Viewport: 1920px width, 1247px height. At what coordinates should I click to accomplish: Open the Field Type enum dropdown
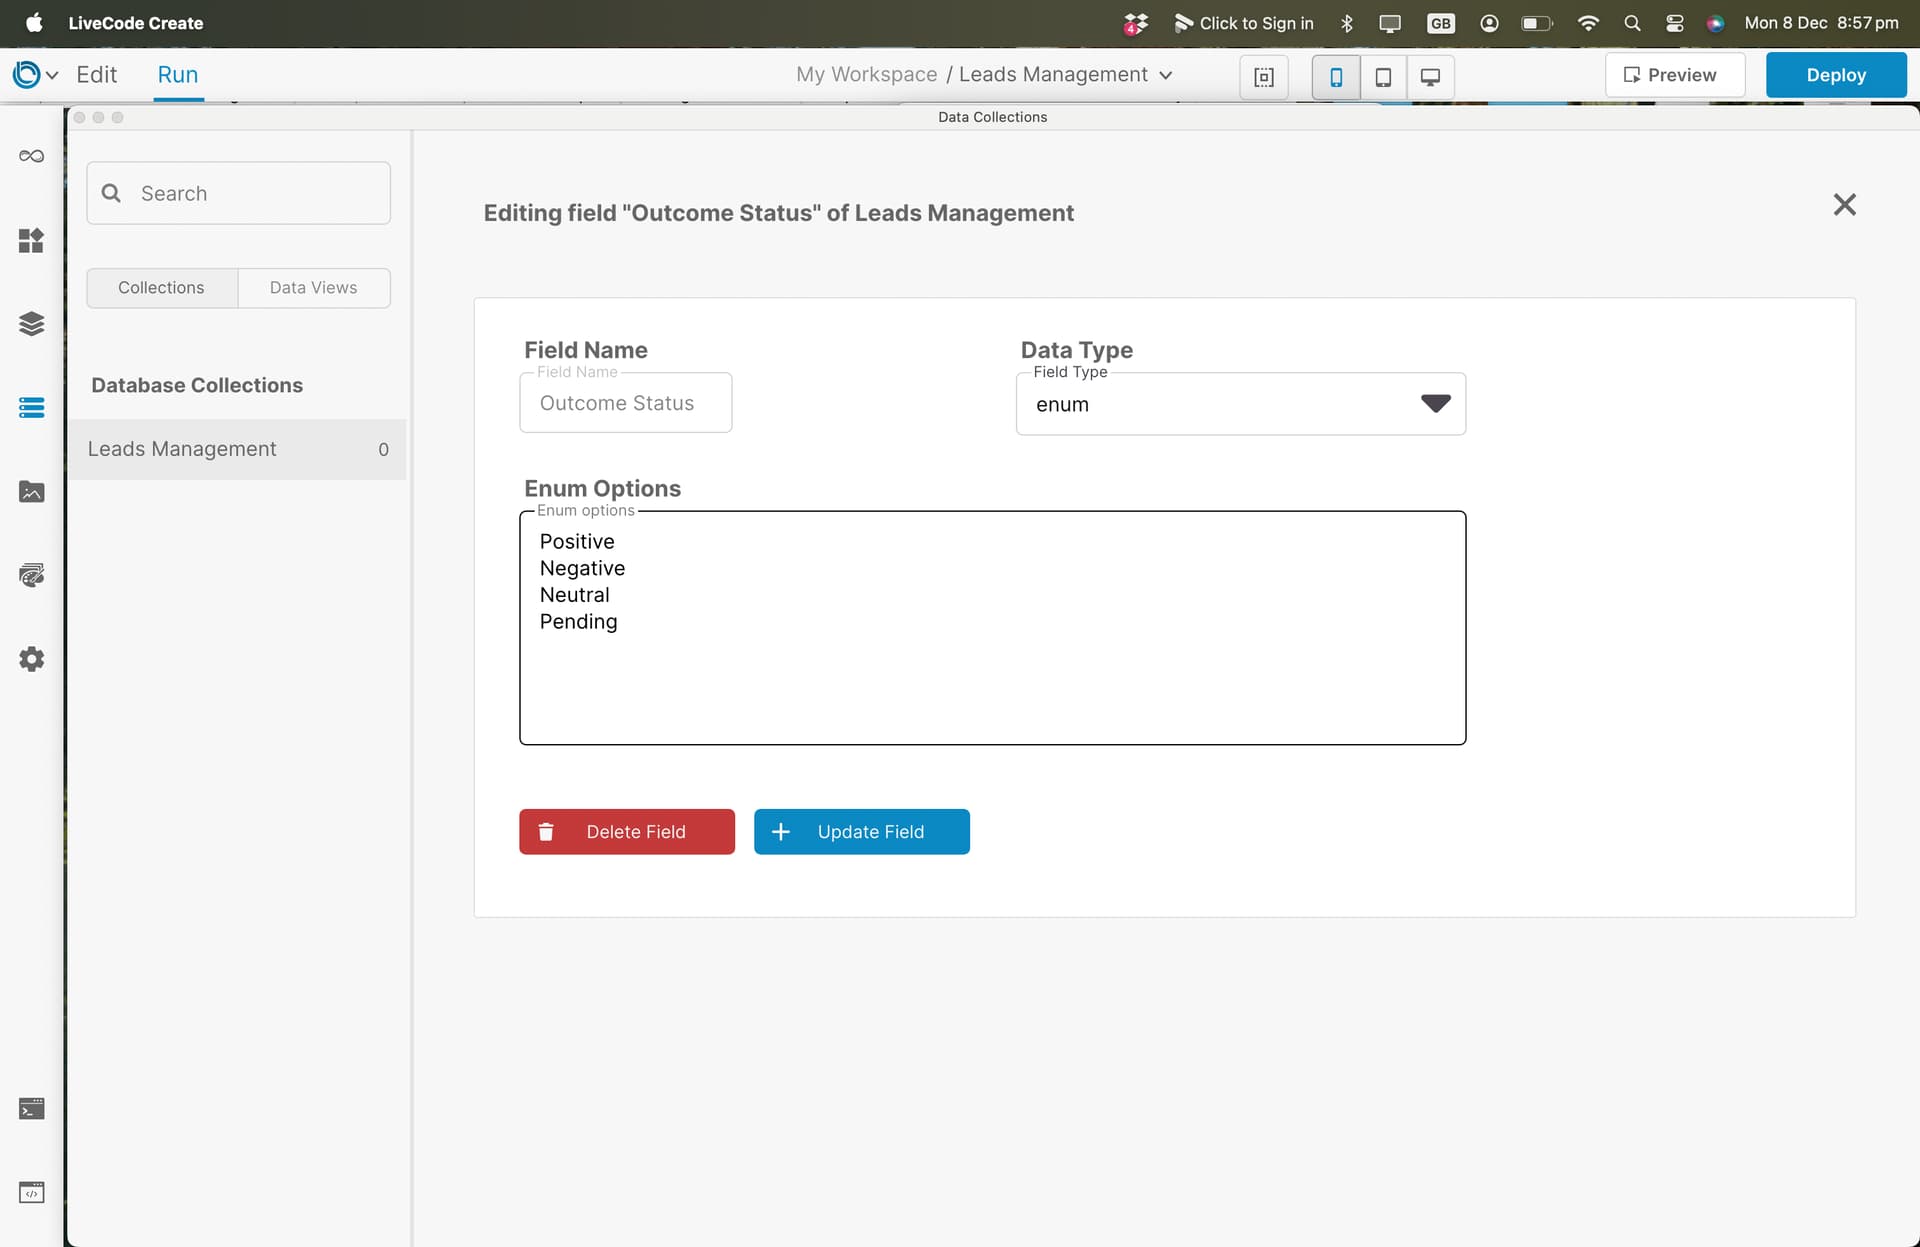click(x=1240, y=404)
